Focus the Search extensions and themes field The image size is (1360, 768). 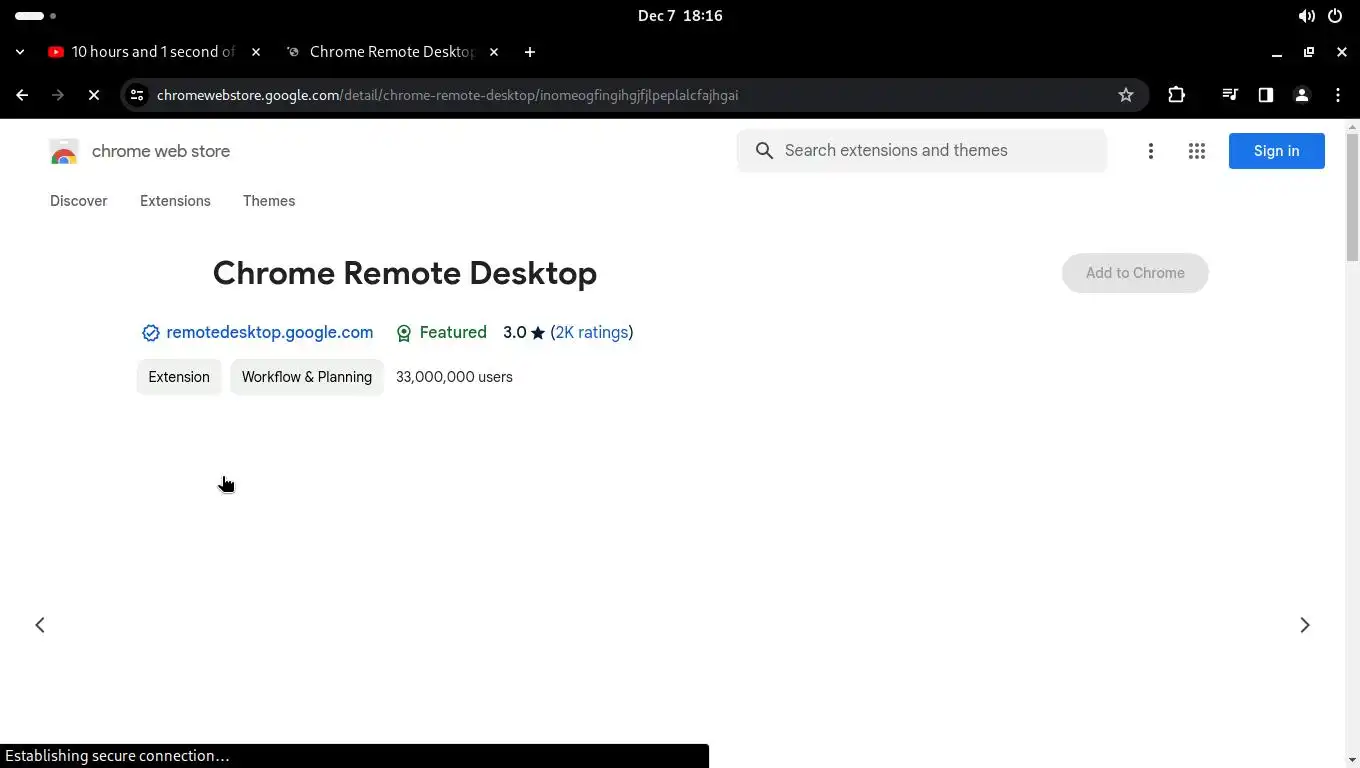coord(922,151)
